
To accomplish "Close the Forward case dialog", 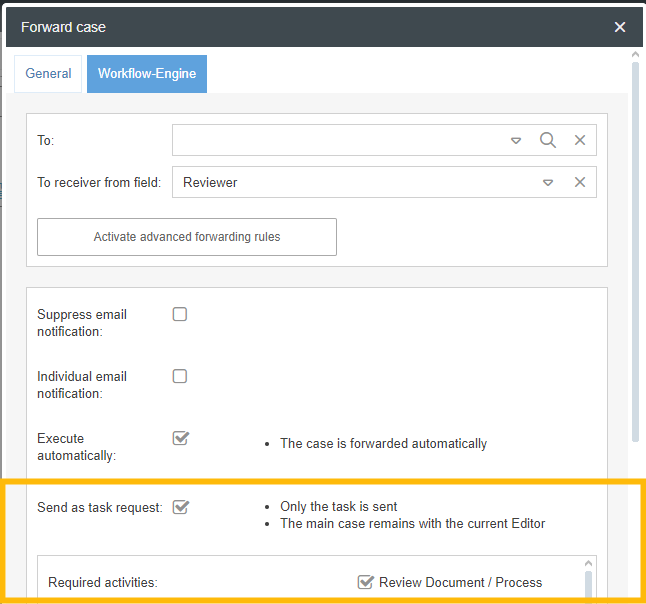I will tap(620, 27).
